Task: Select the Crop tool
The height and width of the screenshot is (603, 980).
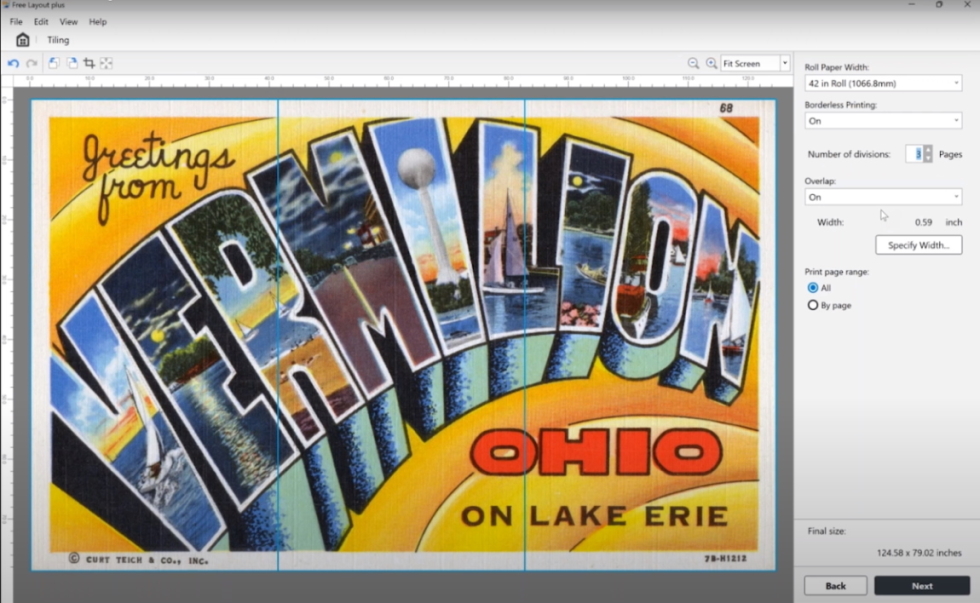Action: coord(89,63)
